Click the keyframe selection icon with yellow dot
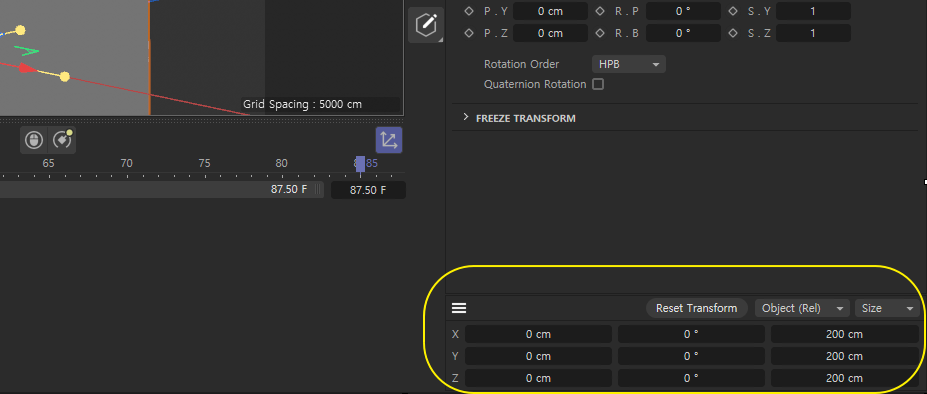 [62, 140]
